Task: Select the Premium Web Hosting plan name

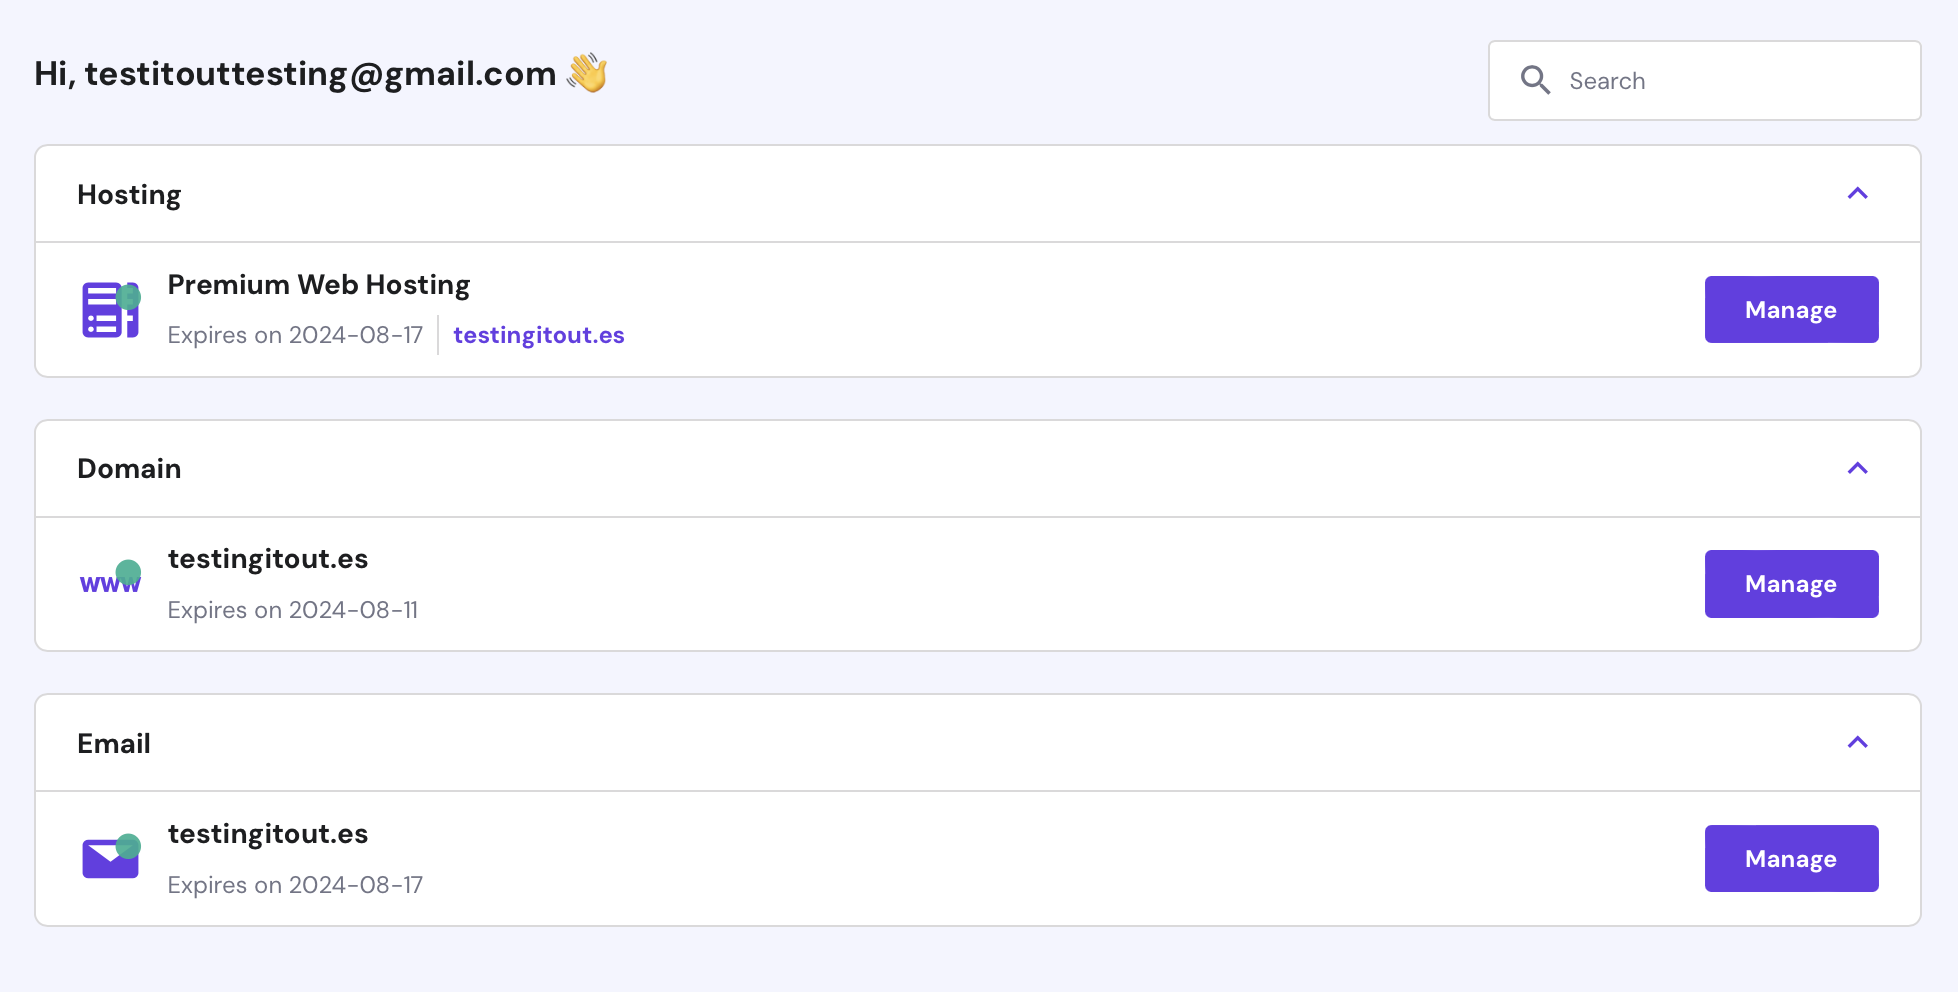Action: click(318, 285)
